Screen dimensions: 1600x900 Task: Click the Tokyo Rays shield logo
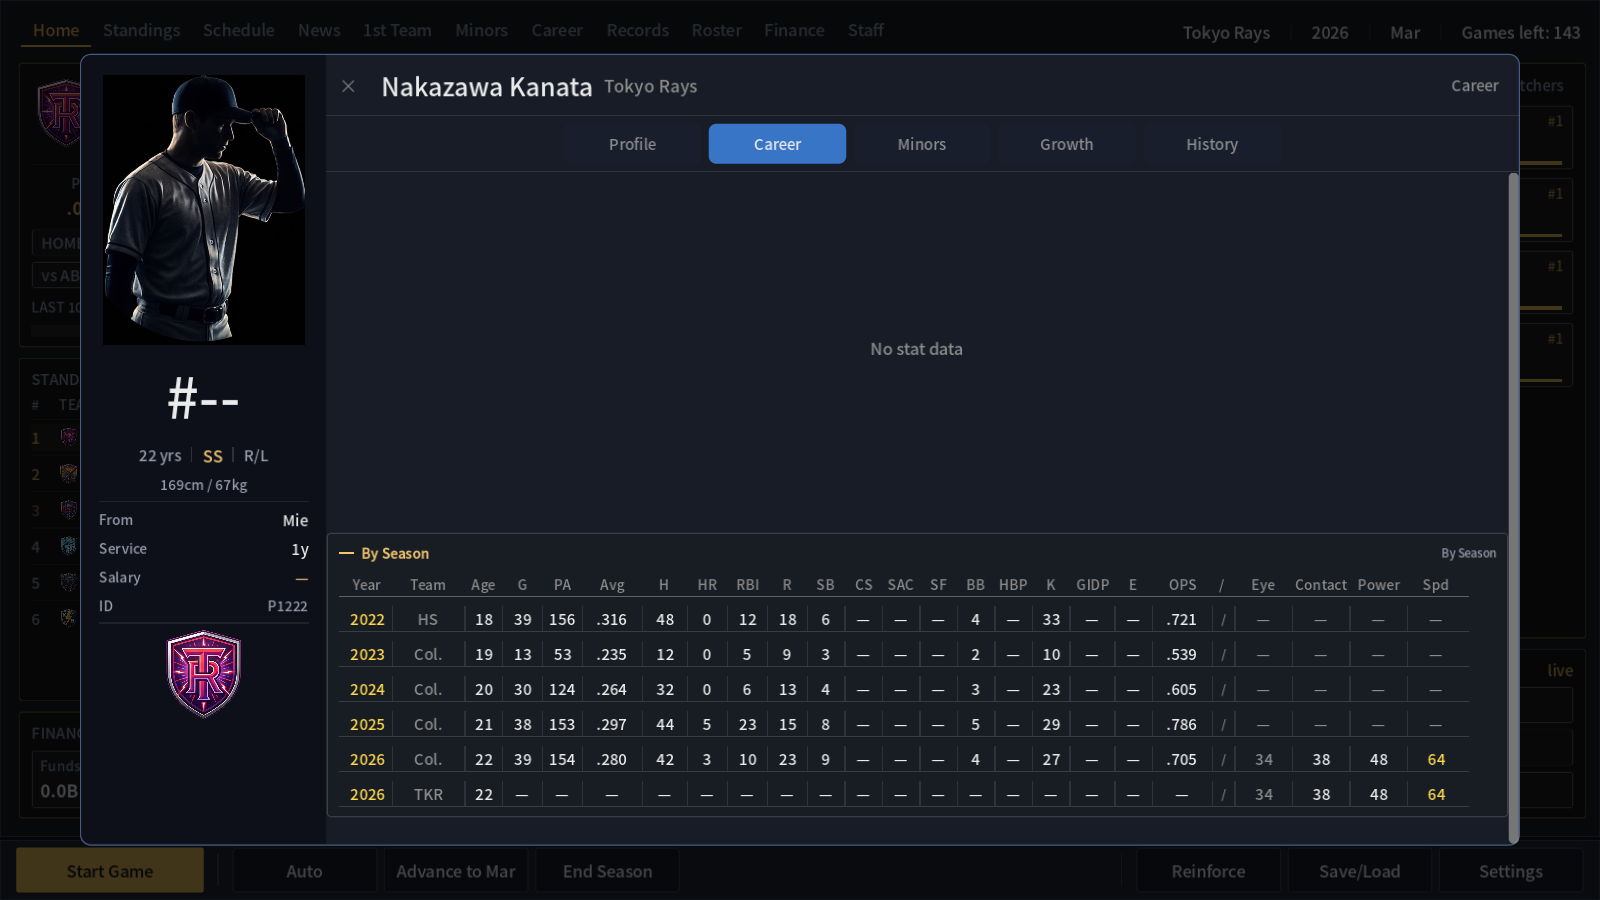pyautogui.click(x=204, y=674)
